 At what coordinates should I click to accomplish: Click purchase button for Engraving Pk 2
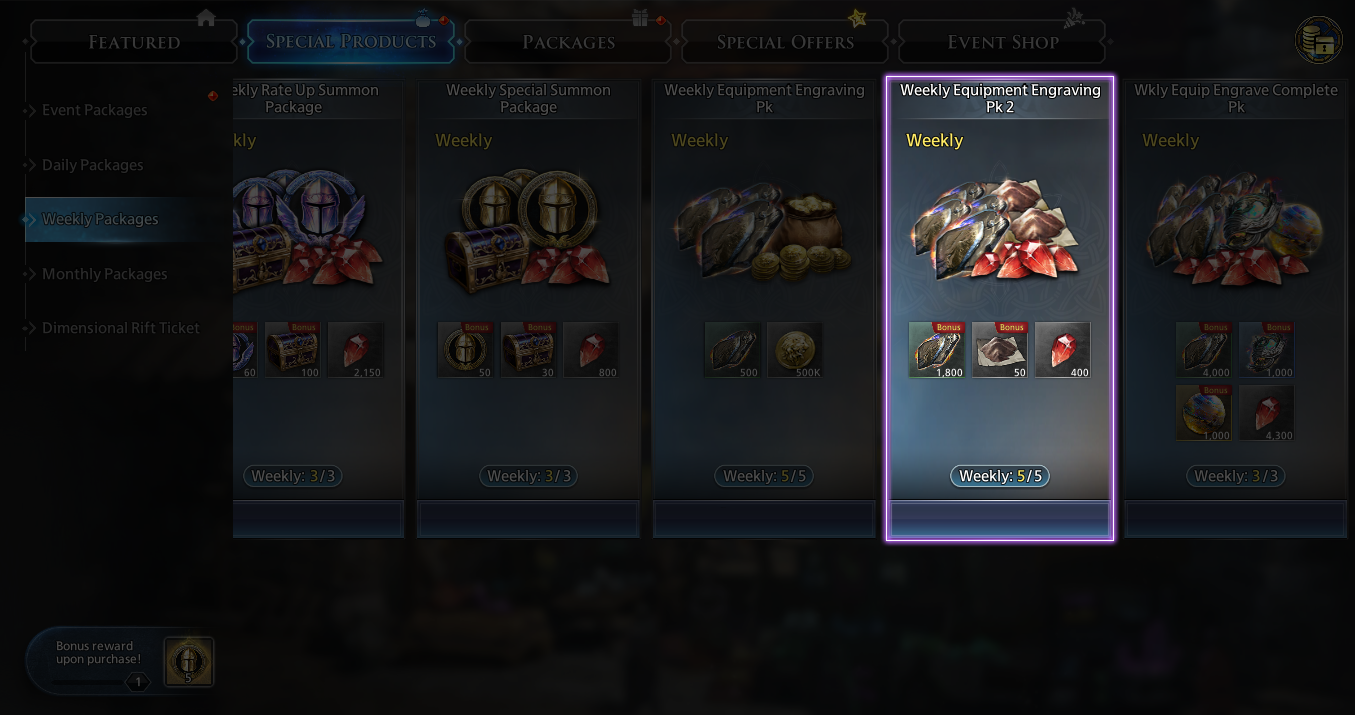point(1000,520)
